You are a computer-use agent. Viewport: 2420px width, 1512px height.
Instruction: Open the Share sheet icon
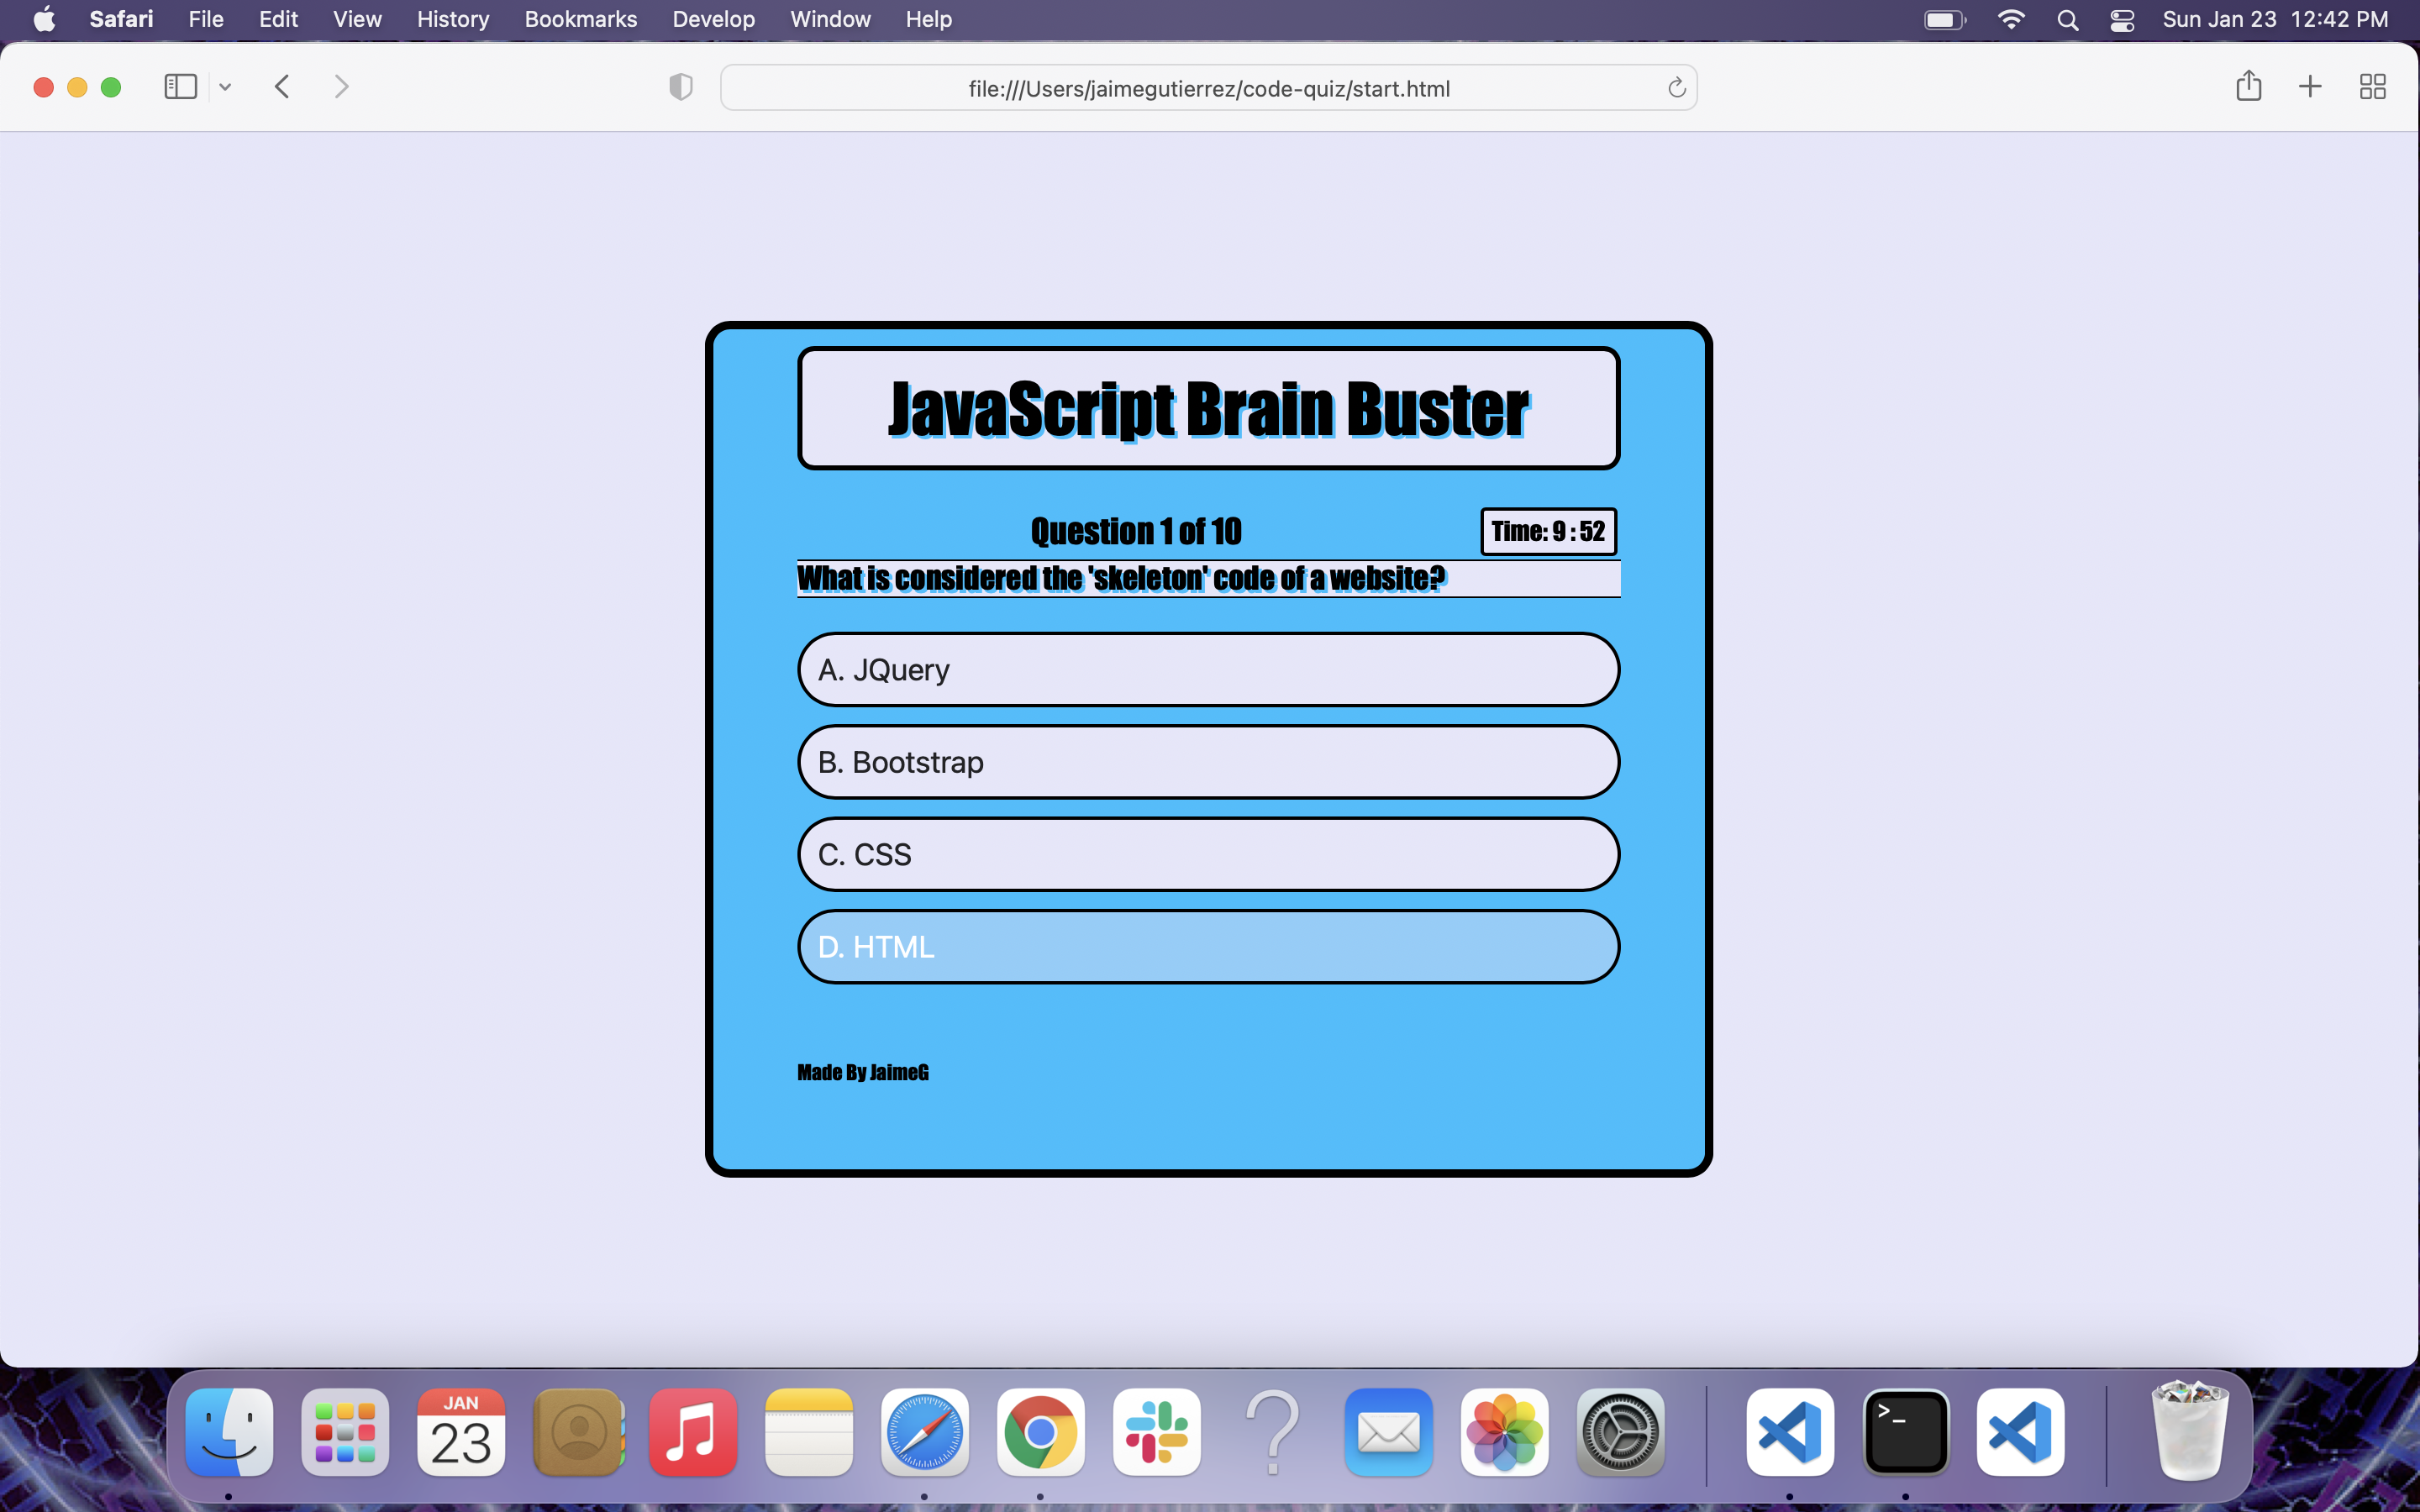2248,86
